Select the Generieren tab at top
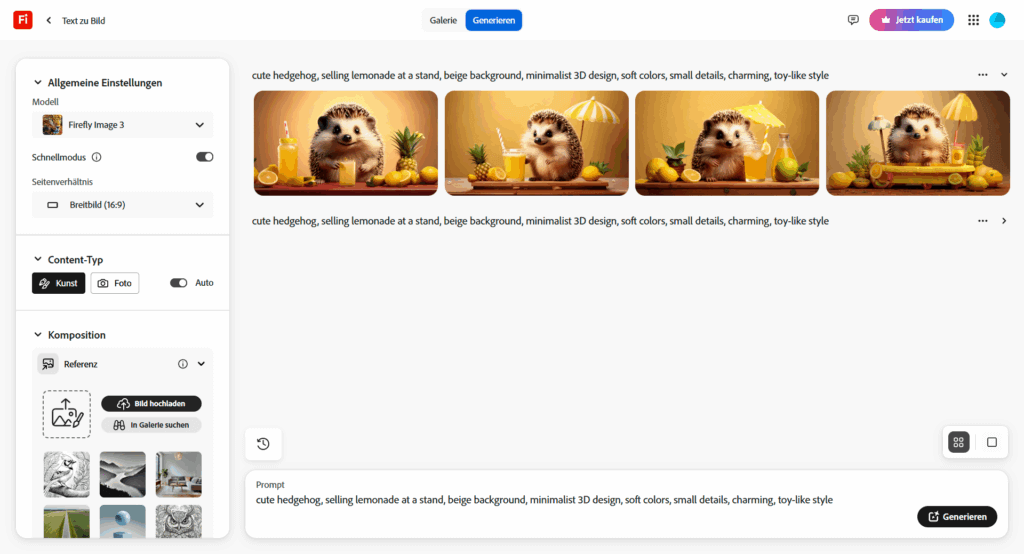This screenshot has height=554, width=1024. click(x=493, y=20)
